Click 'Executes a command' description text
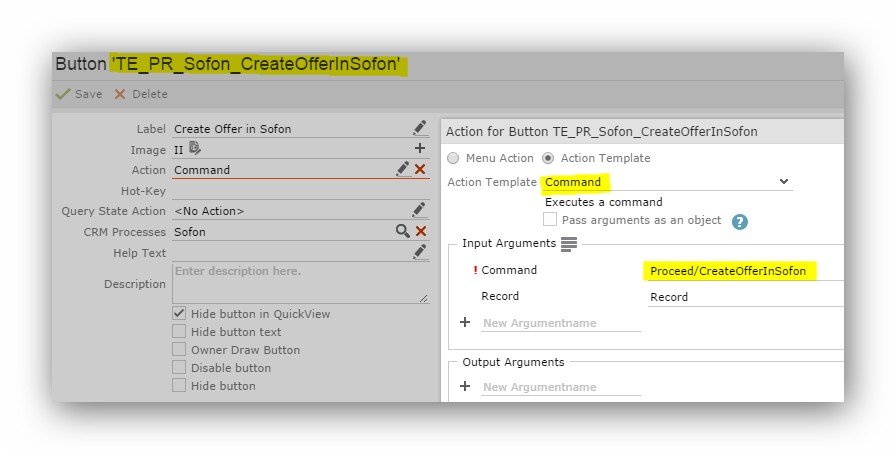The image size is (896, 454). 603,202
